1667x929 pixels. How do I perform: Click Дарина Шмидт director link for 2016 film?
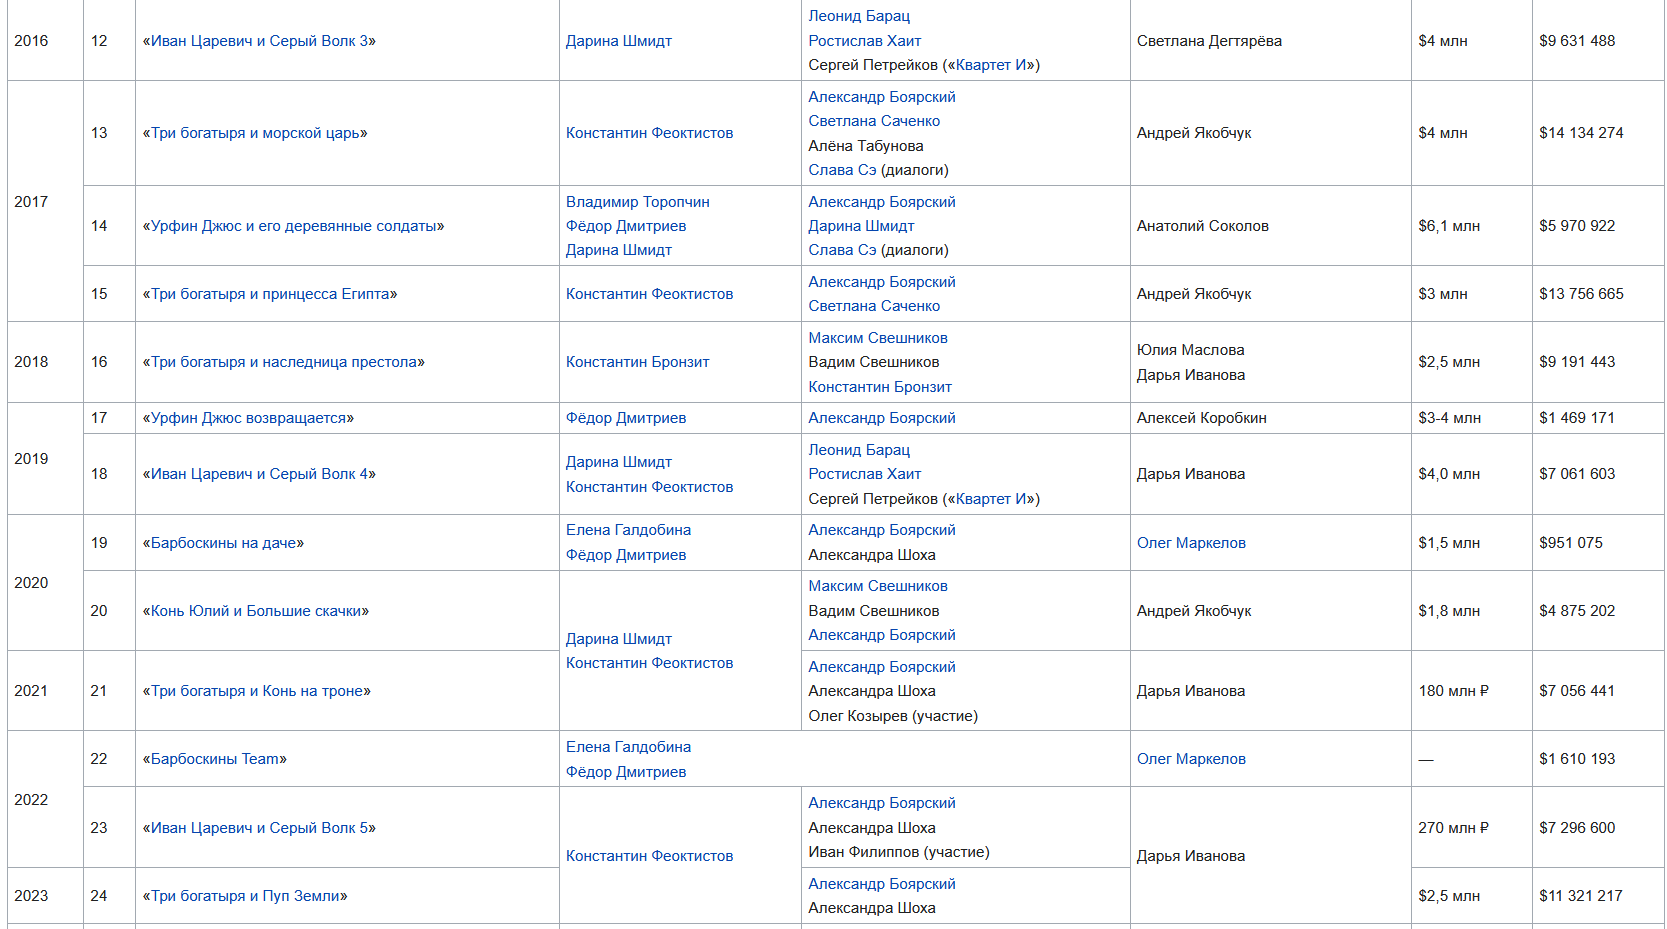[618, 41]
